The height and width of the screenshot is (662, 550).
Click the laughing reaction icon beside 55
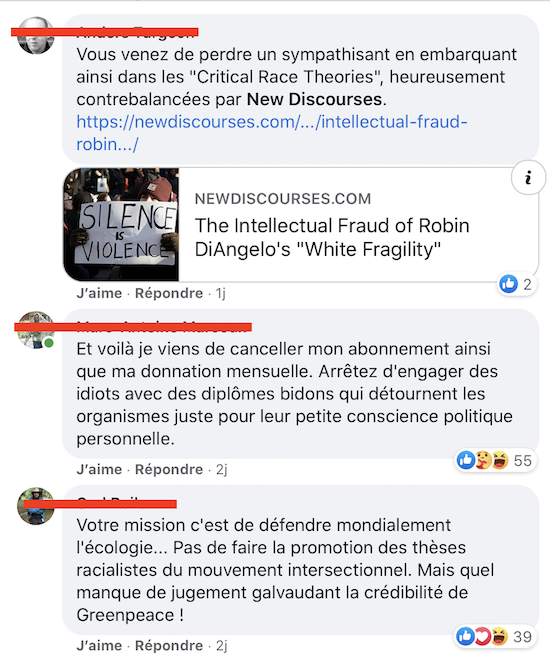pyautogui.click(x=500, y=460)
